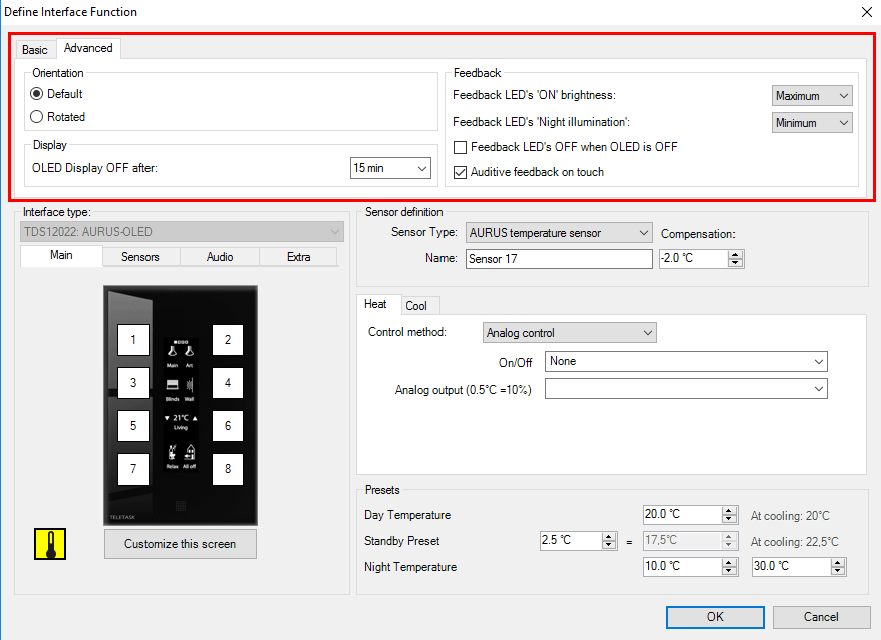
Task: Click the All off house icon
Action: pyautogui.click(x=189, y=452)
